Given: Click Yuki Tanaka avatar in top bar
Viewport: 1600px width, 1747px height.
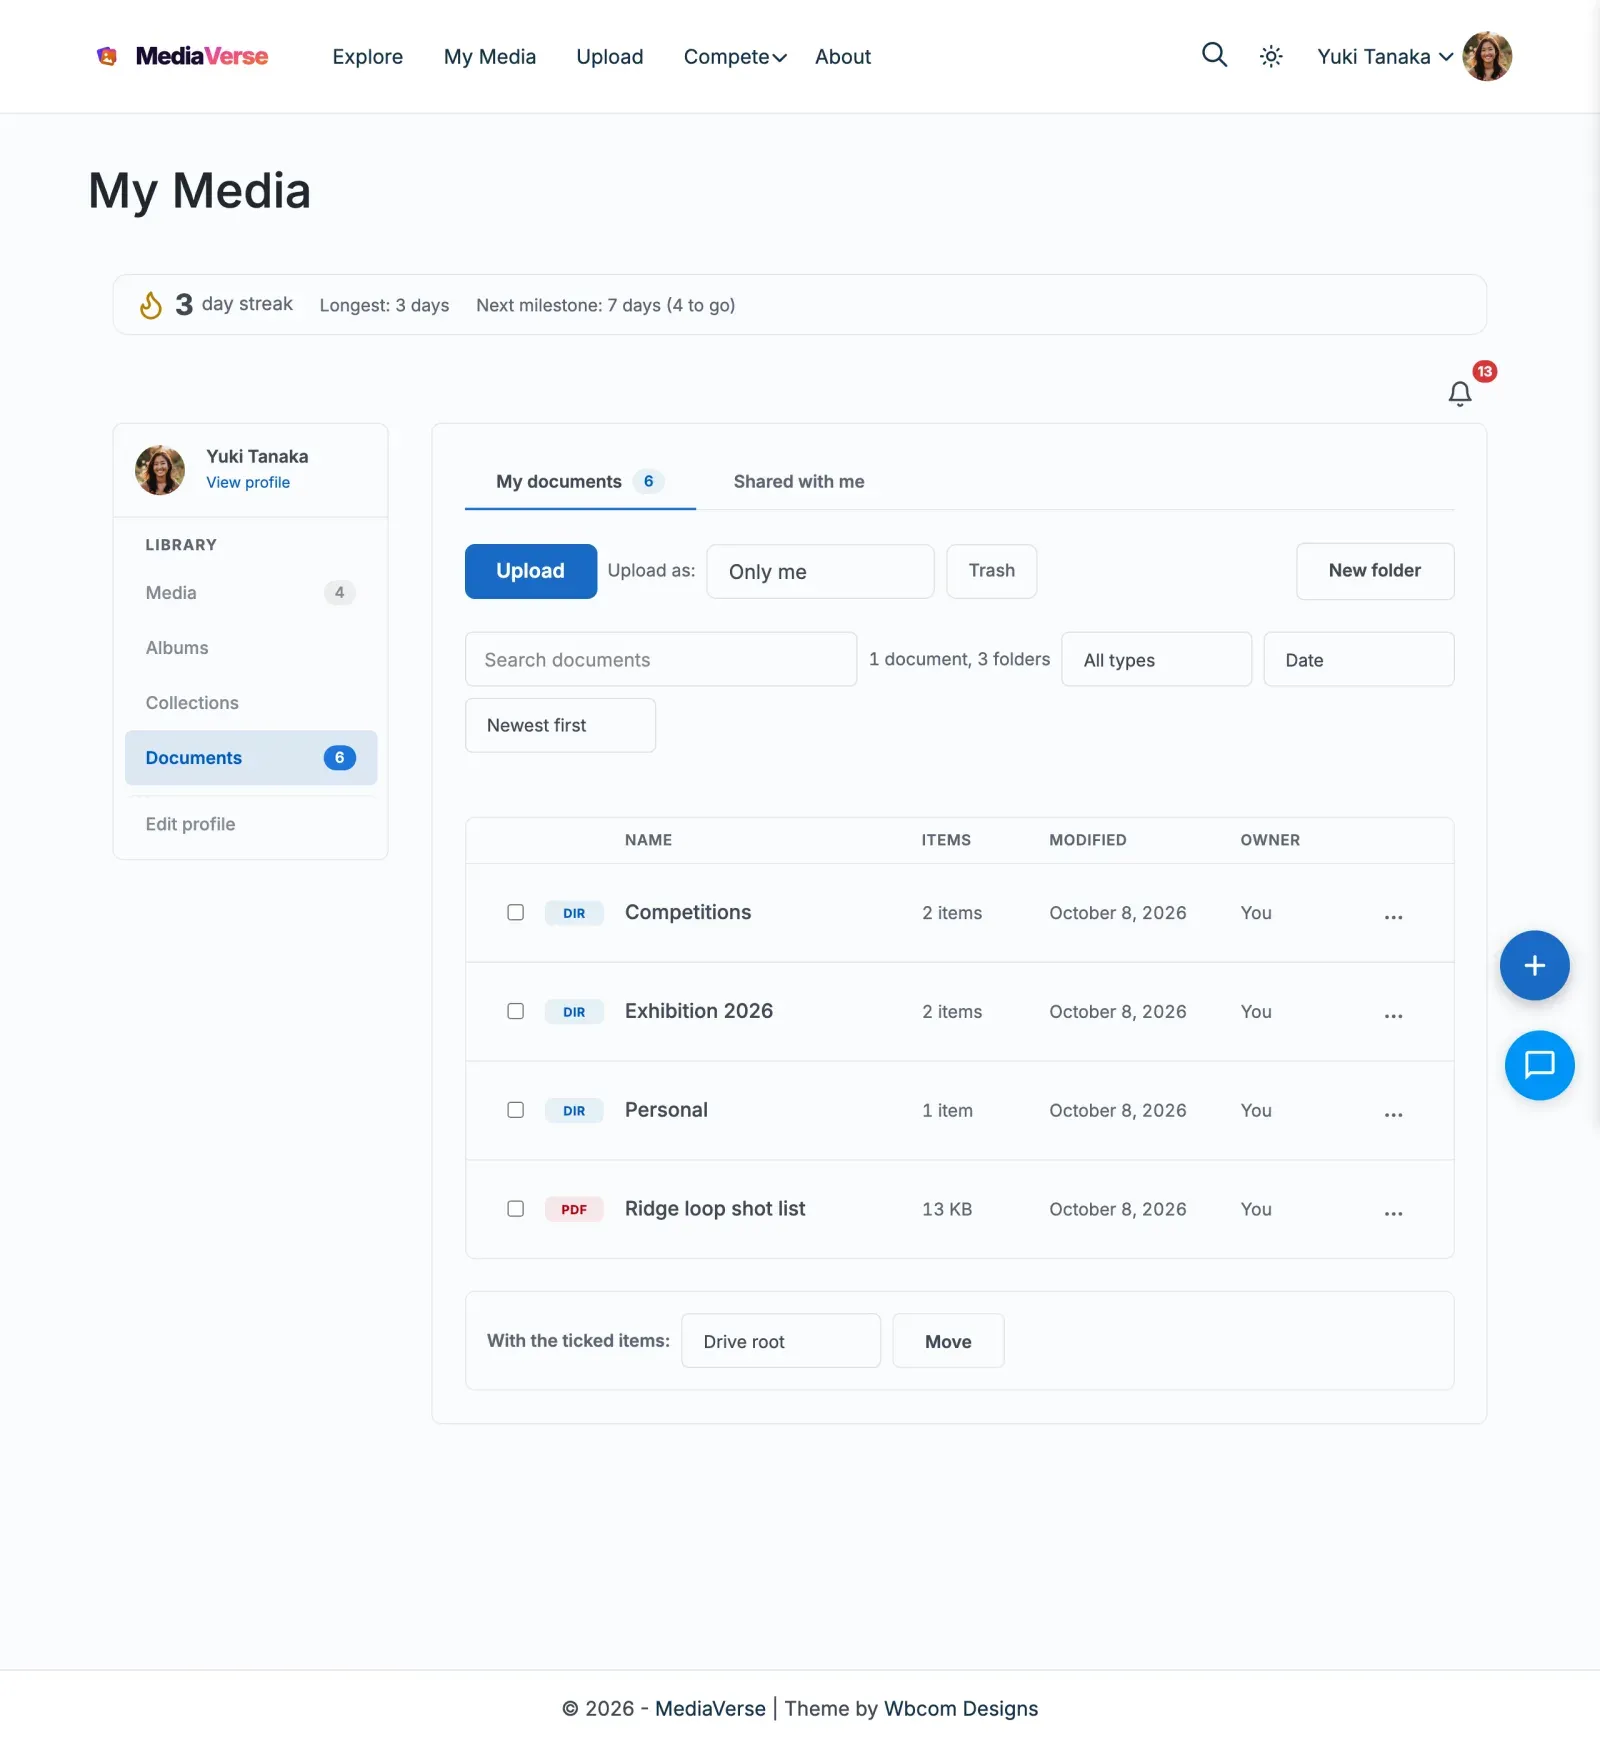Looking at the screenshot, I should pyautogui.click(x=1487, y=56).
